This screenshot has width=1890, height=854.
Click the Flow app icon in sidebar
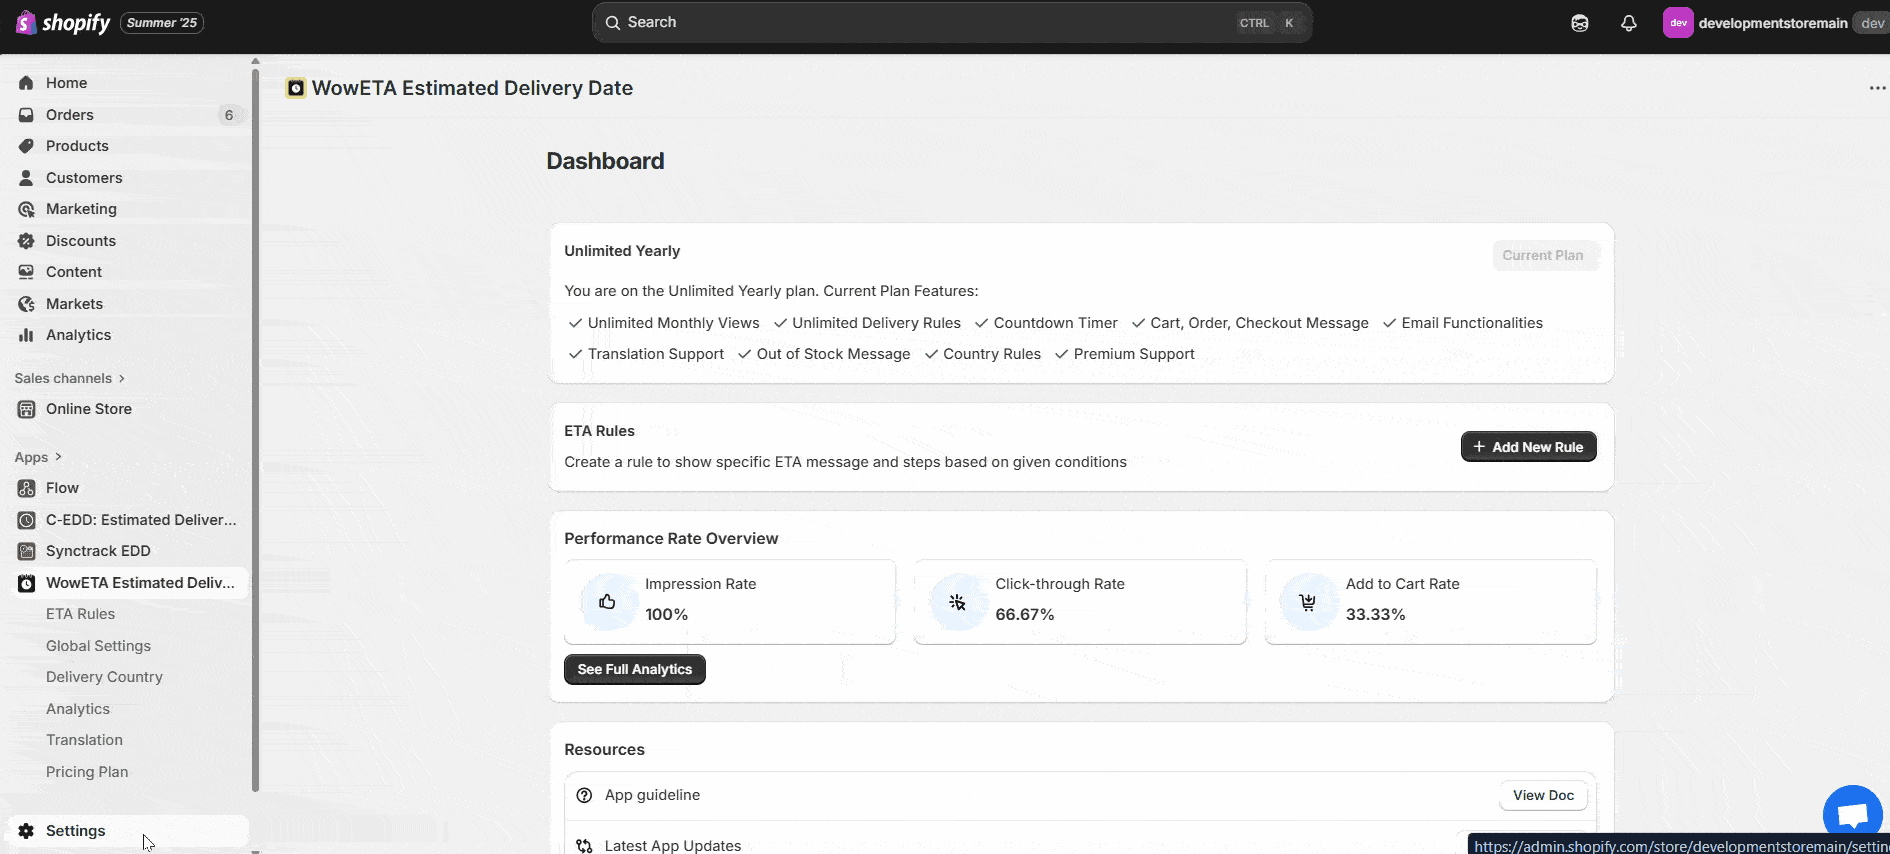click(x=27, y=488)
